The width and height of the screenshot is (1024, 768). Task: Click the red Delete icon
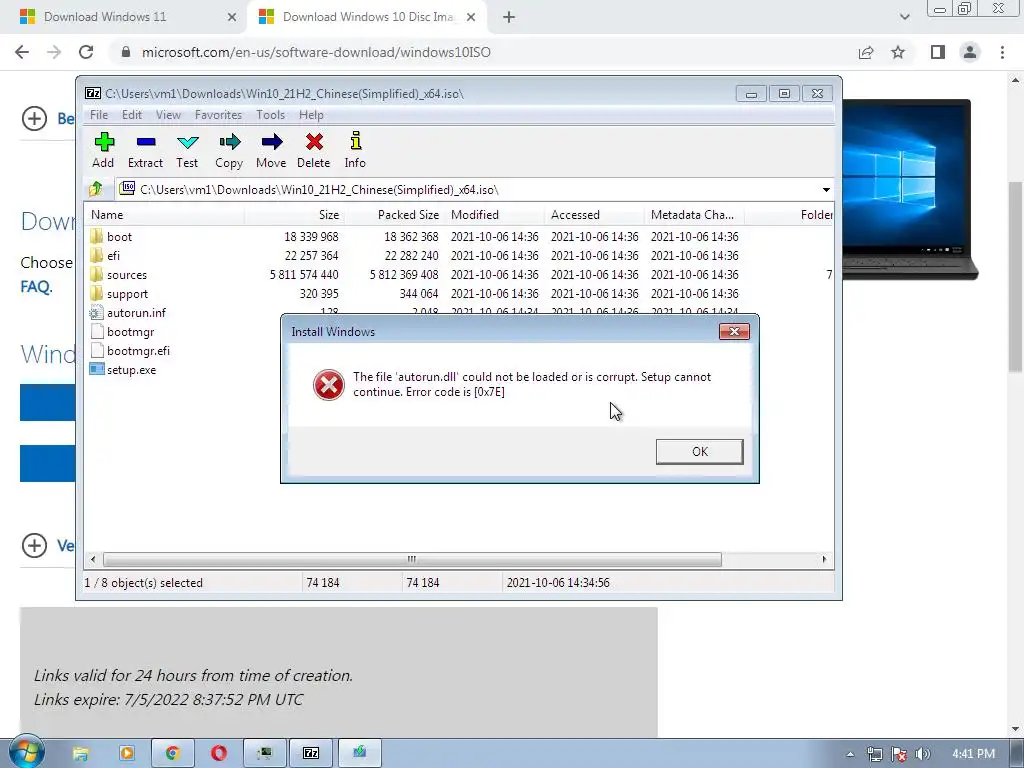313,150
